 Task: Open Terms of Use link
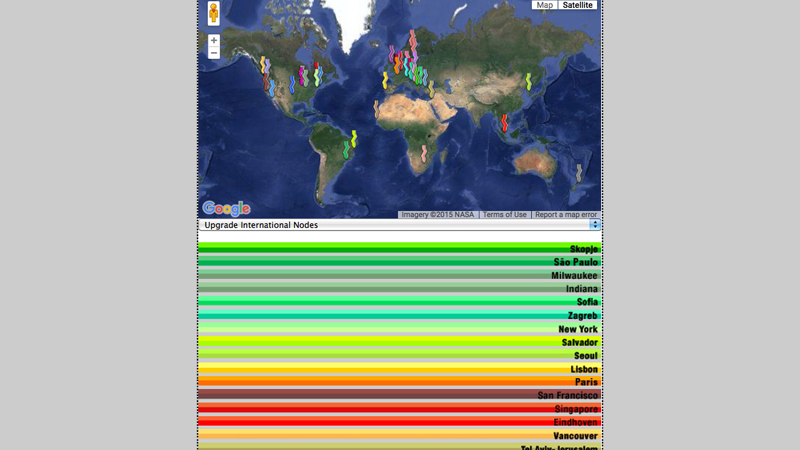(504, 215)
